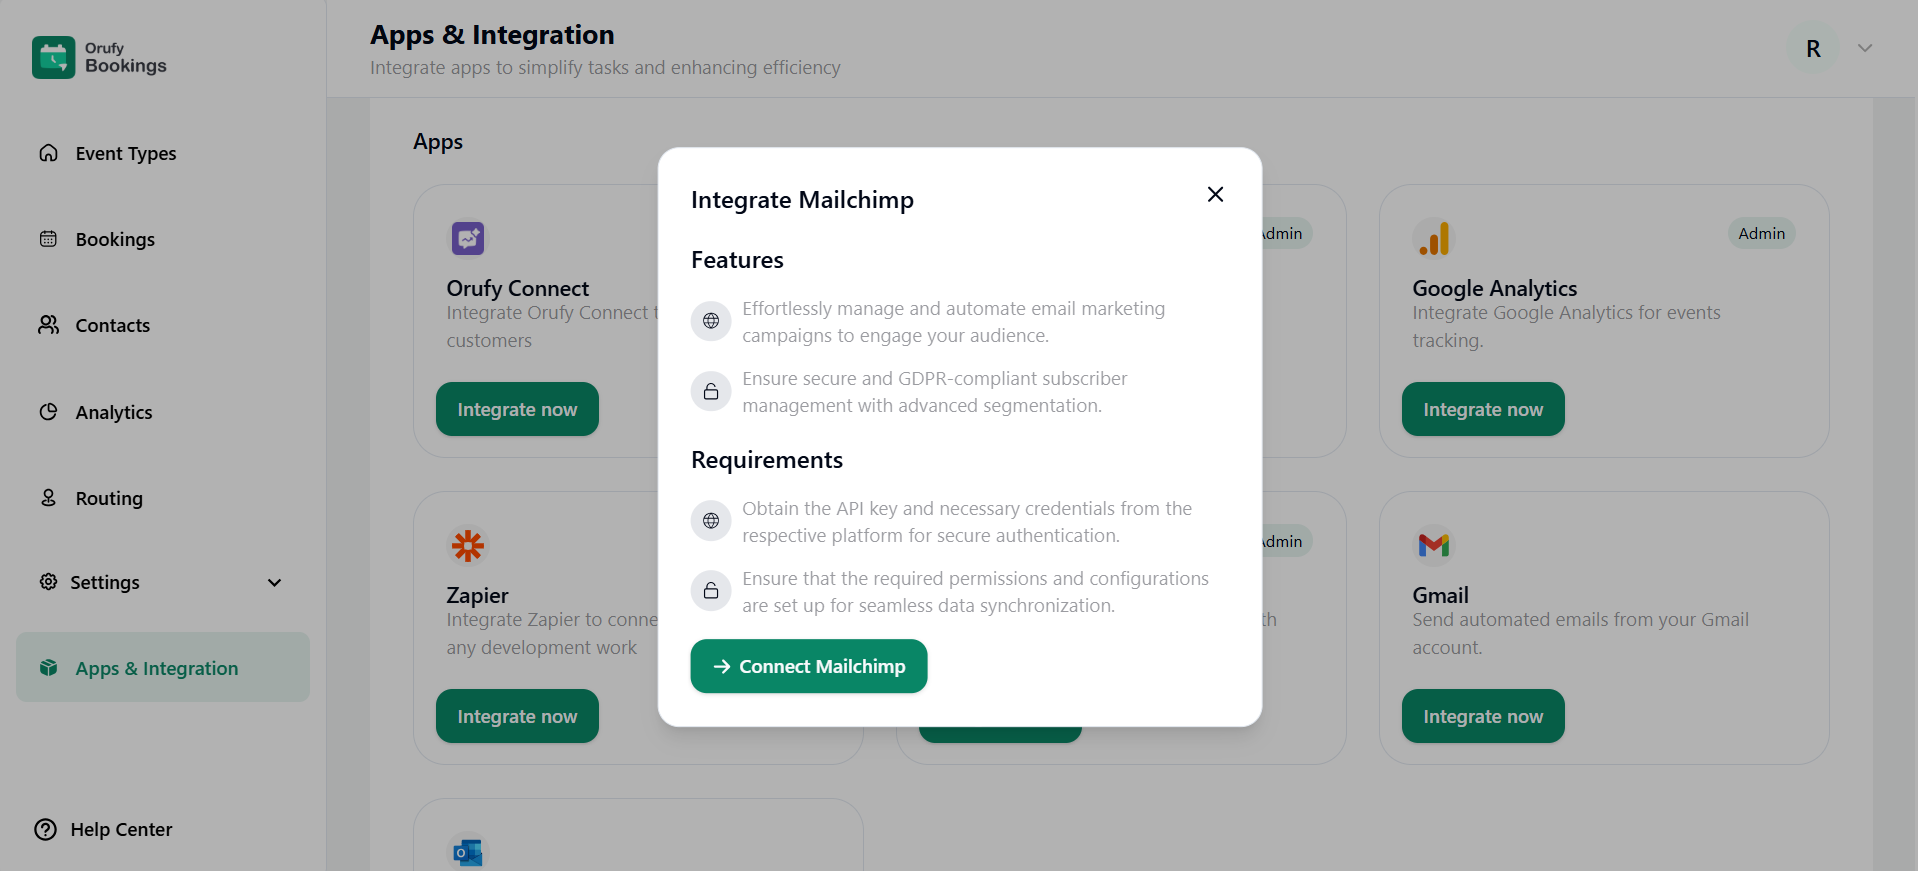Screen dimensions: 1918x871
Task: Click the Orufy Connect app icon
Action: [x=467, y=238]
